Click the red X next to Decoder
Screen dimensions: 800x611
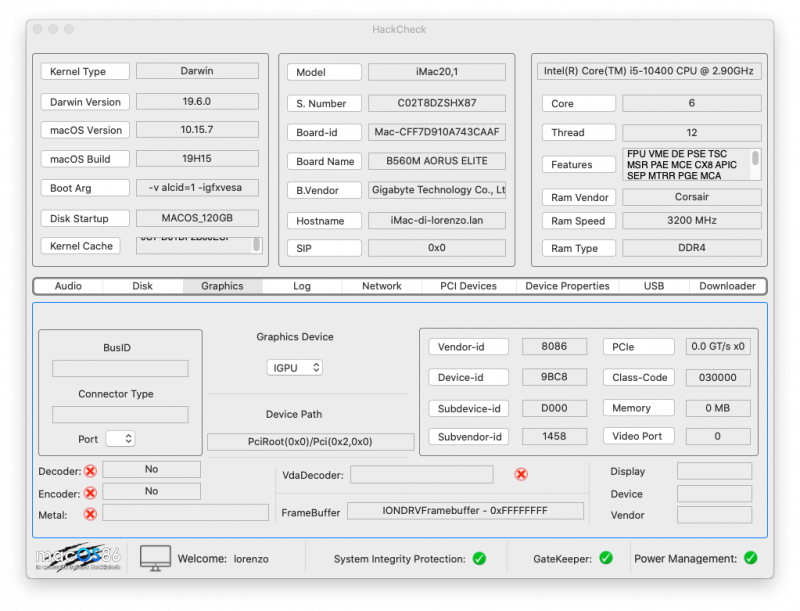(90, 471)
